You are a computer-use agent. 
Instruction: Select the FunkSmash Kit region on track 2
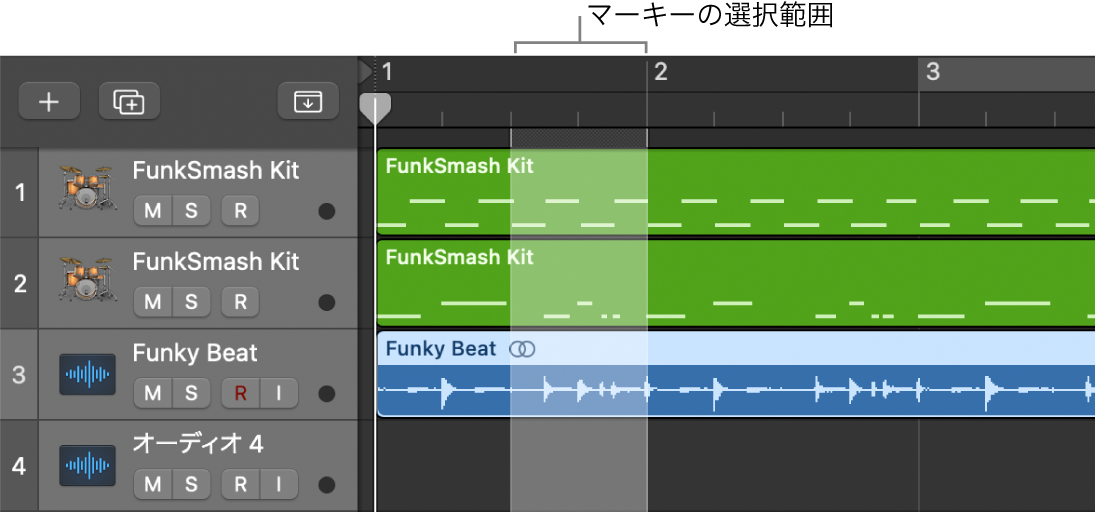click(736, 283)
